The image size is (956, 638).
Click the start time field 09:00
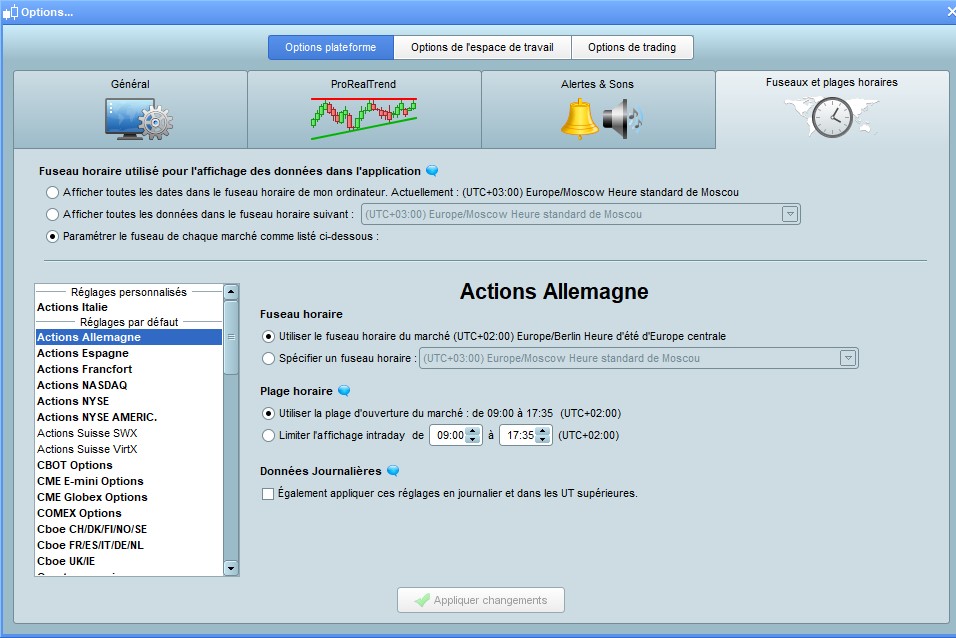449,435
